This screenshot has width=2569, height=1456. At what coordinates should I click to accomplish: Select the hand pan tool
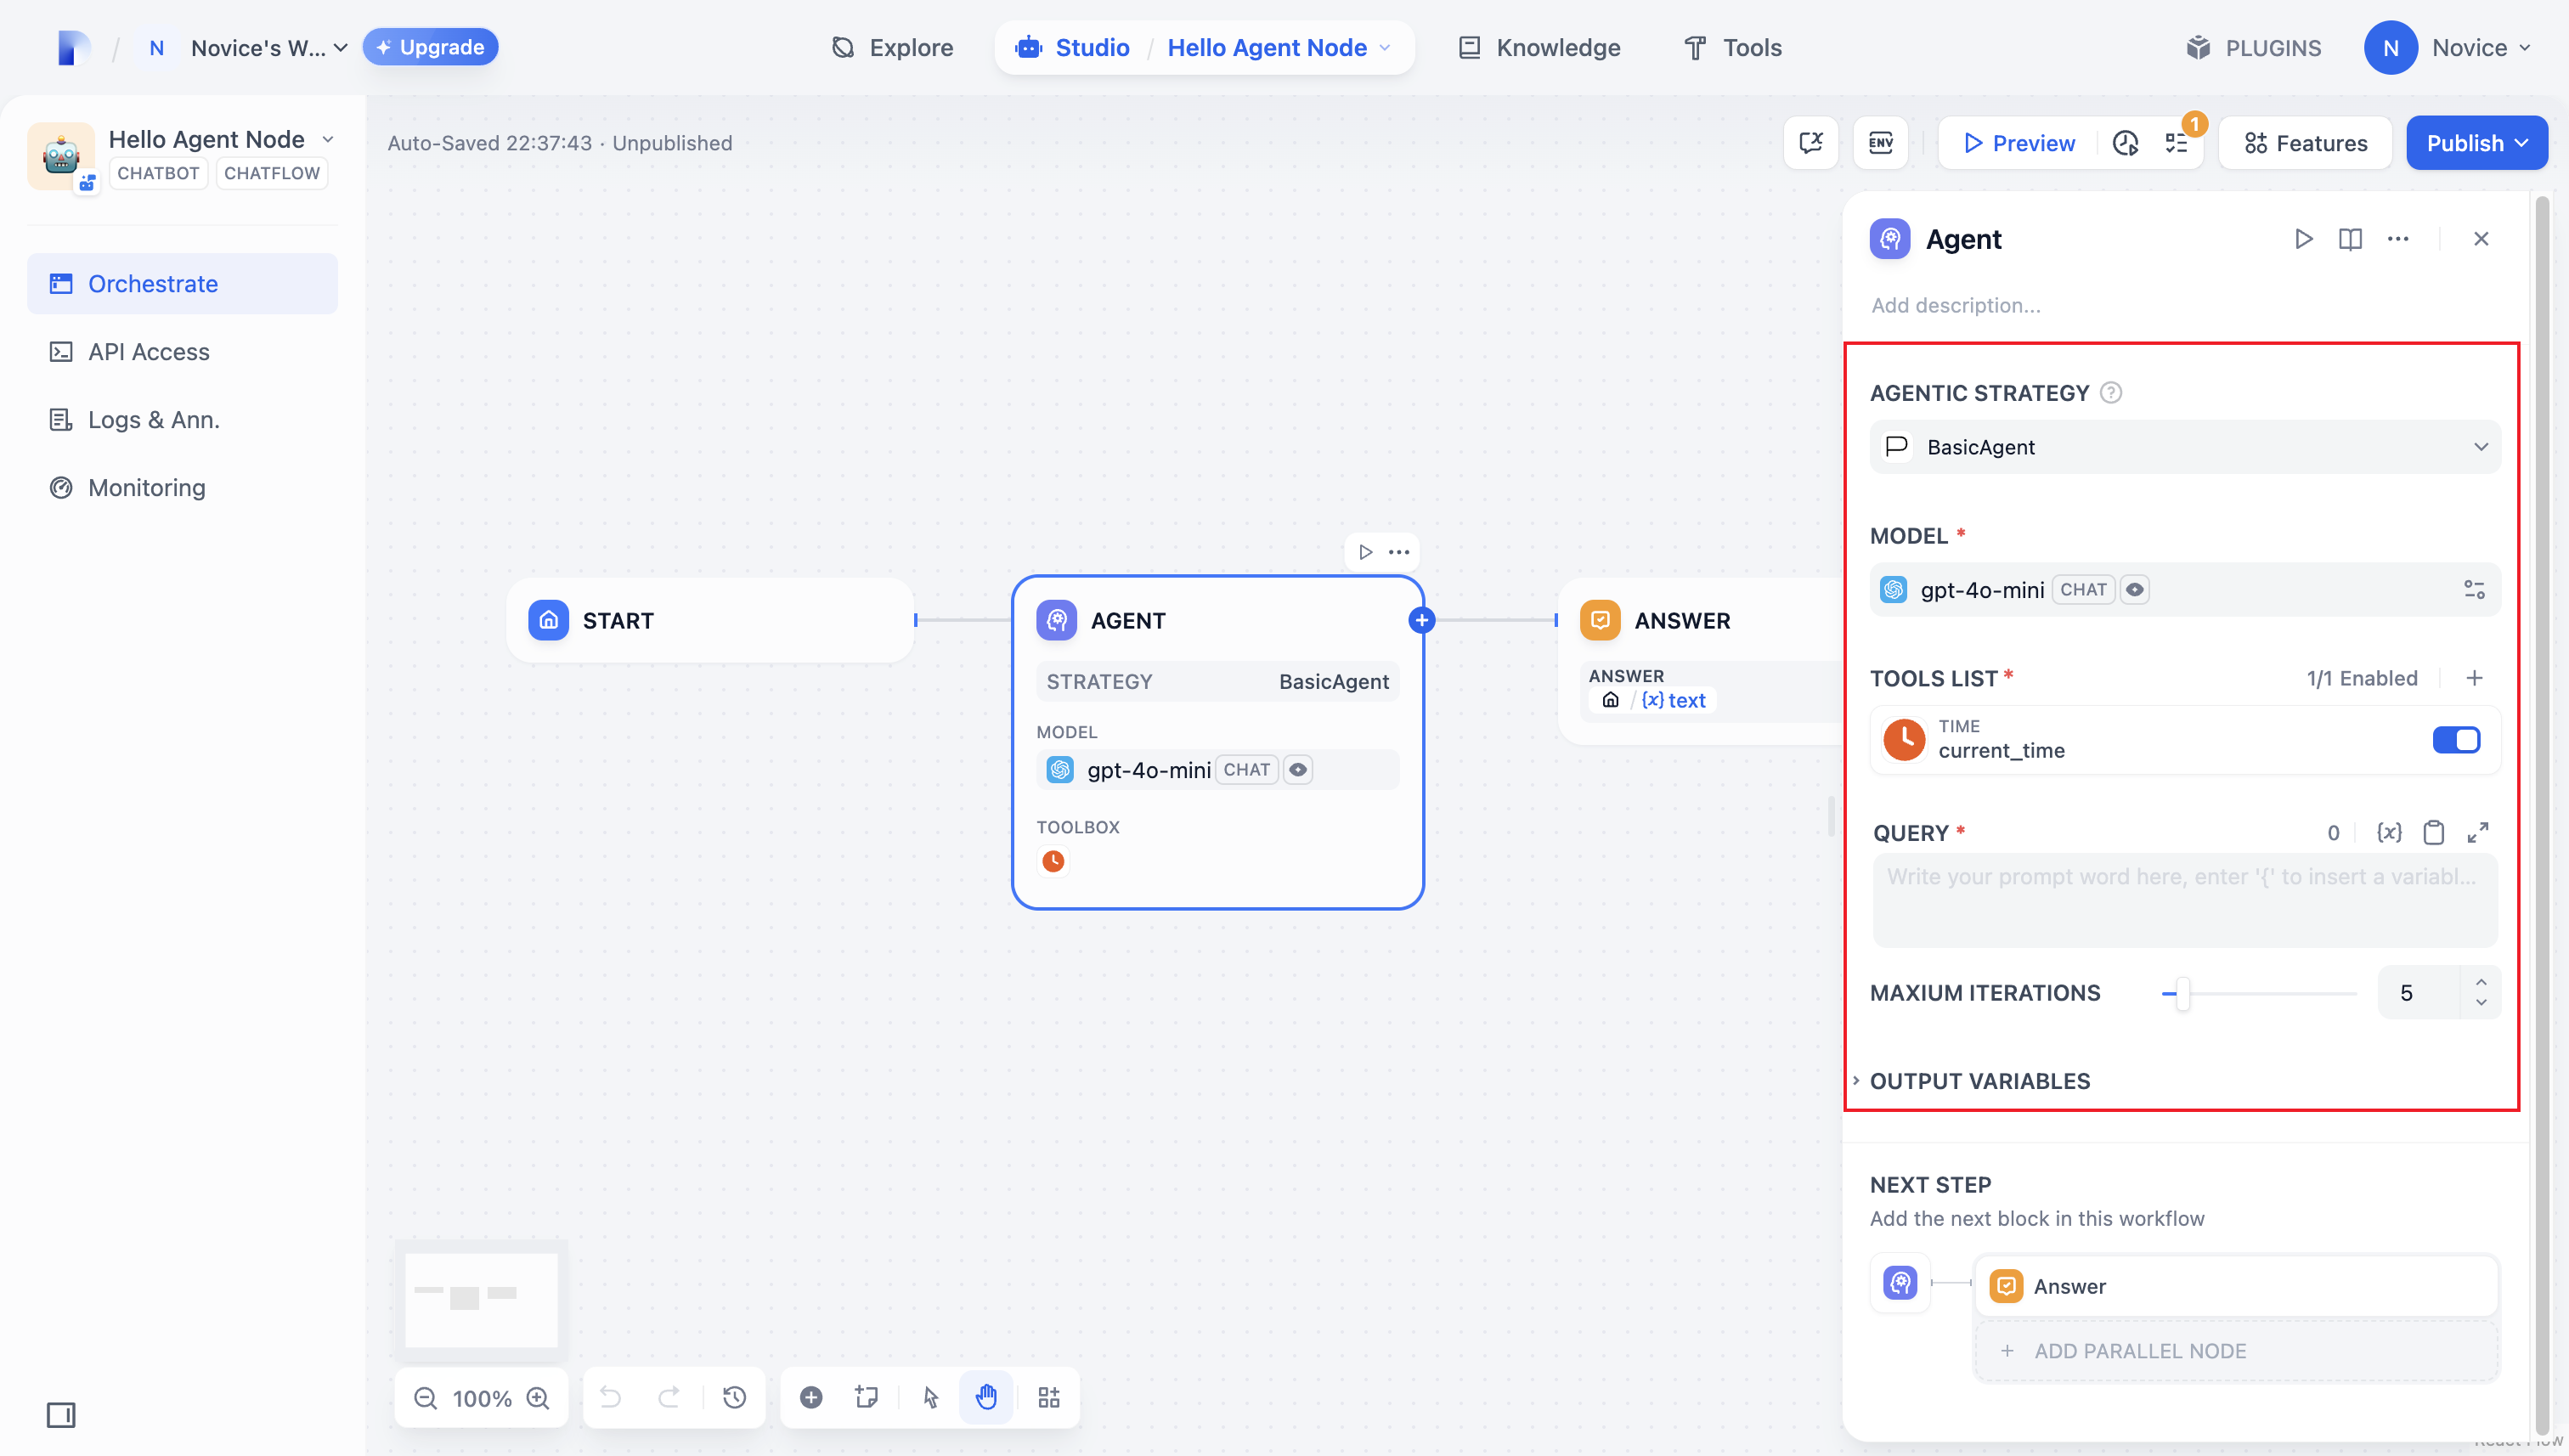pyautogui.click(x=986, y=1397)
